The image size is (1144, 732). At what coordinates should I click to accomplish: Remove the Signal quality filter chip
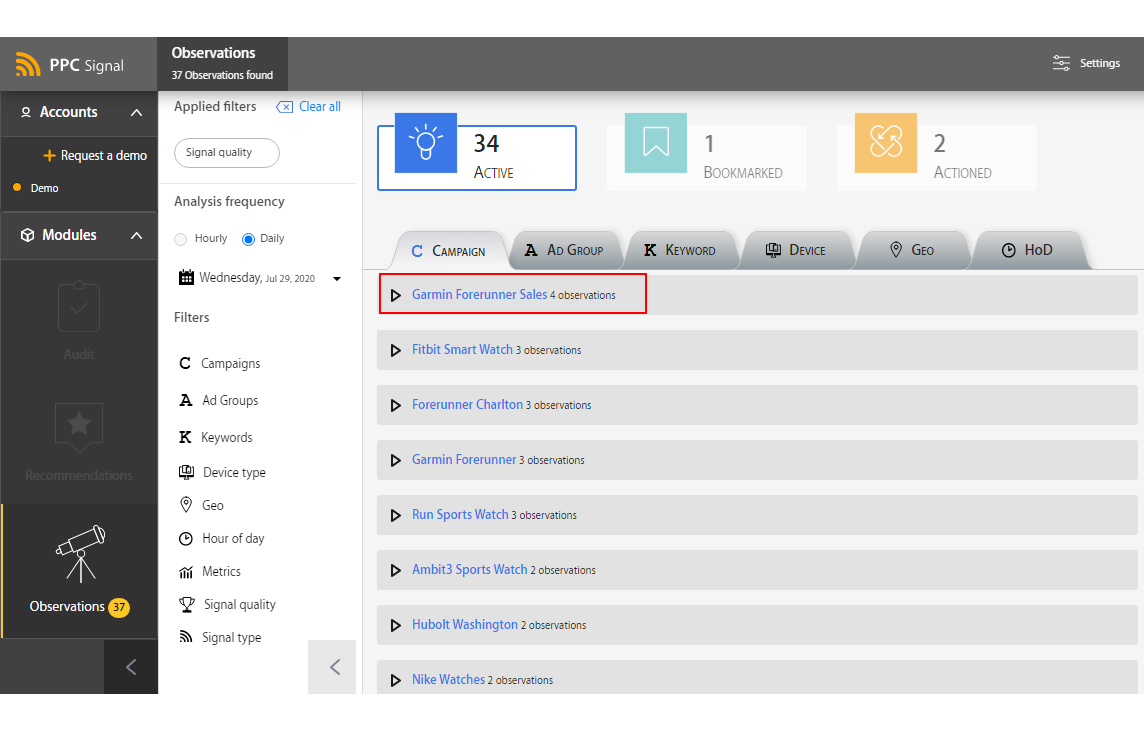click(227, 153)
